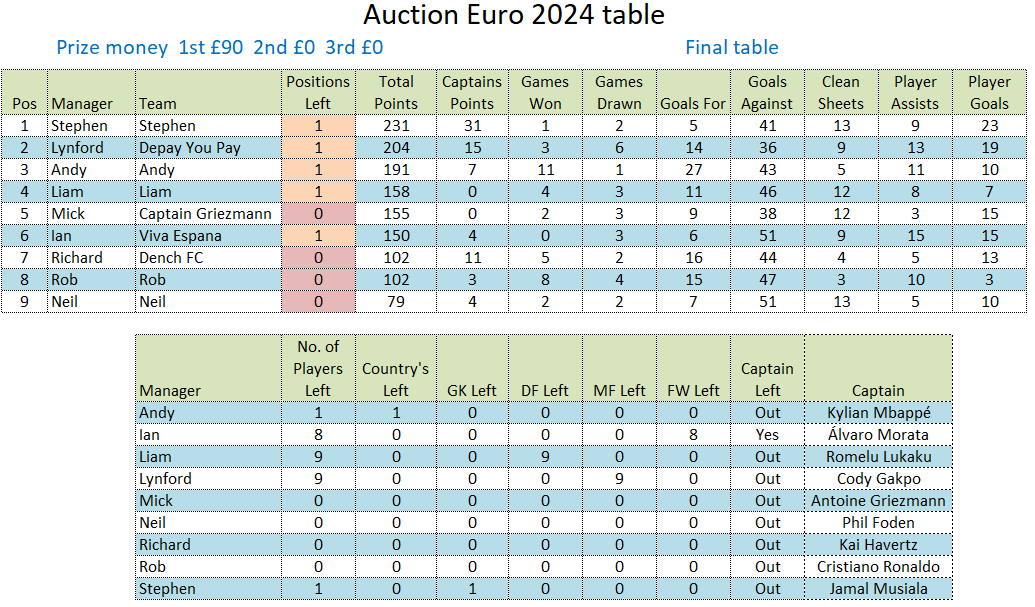Screen dimensions: 1035x607
Task: Click Mick's red Positions Left cell
Action: tap(318, 214)
